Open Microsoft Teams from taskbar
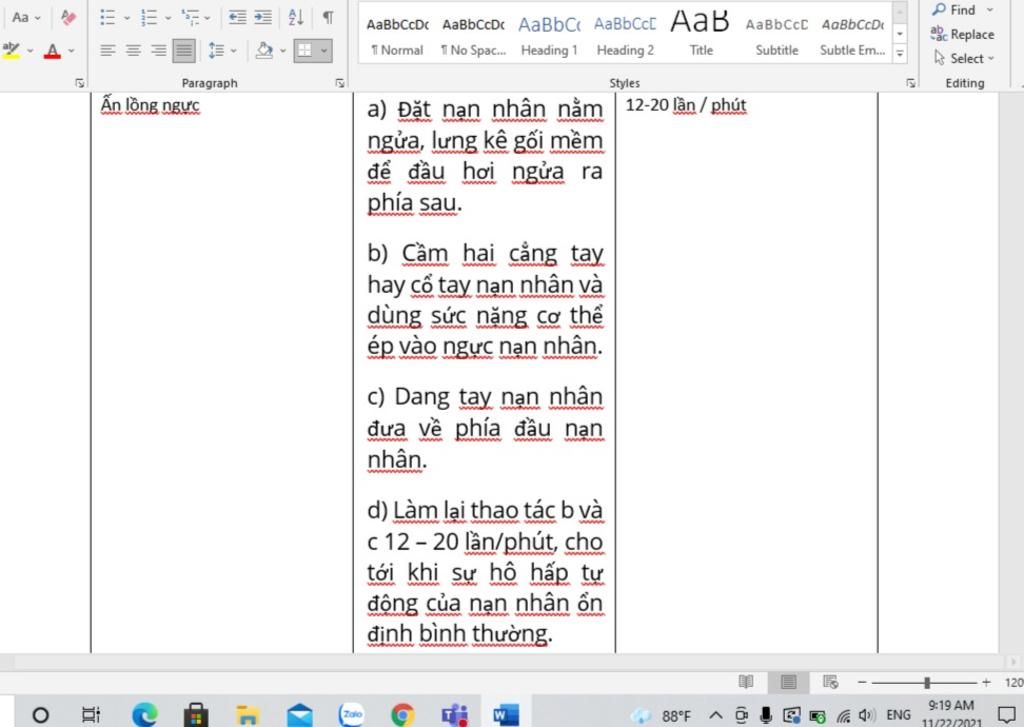Screen dimensions: 1024x727 coord(455,715)
